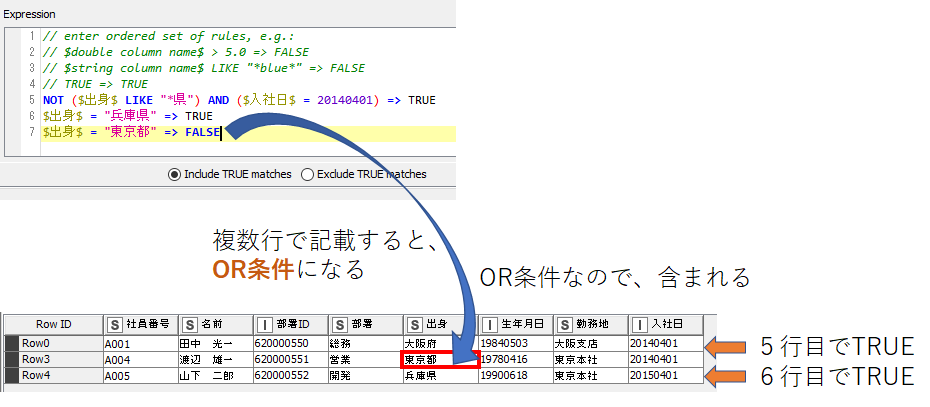Click the name cell 渡辺 雄一
This screenshot has width=930, height=407.
pyautogui.click(x=215, y=359)
